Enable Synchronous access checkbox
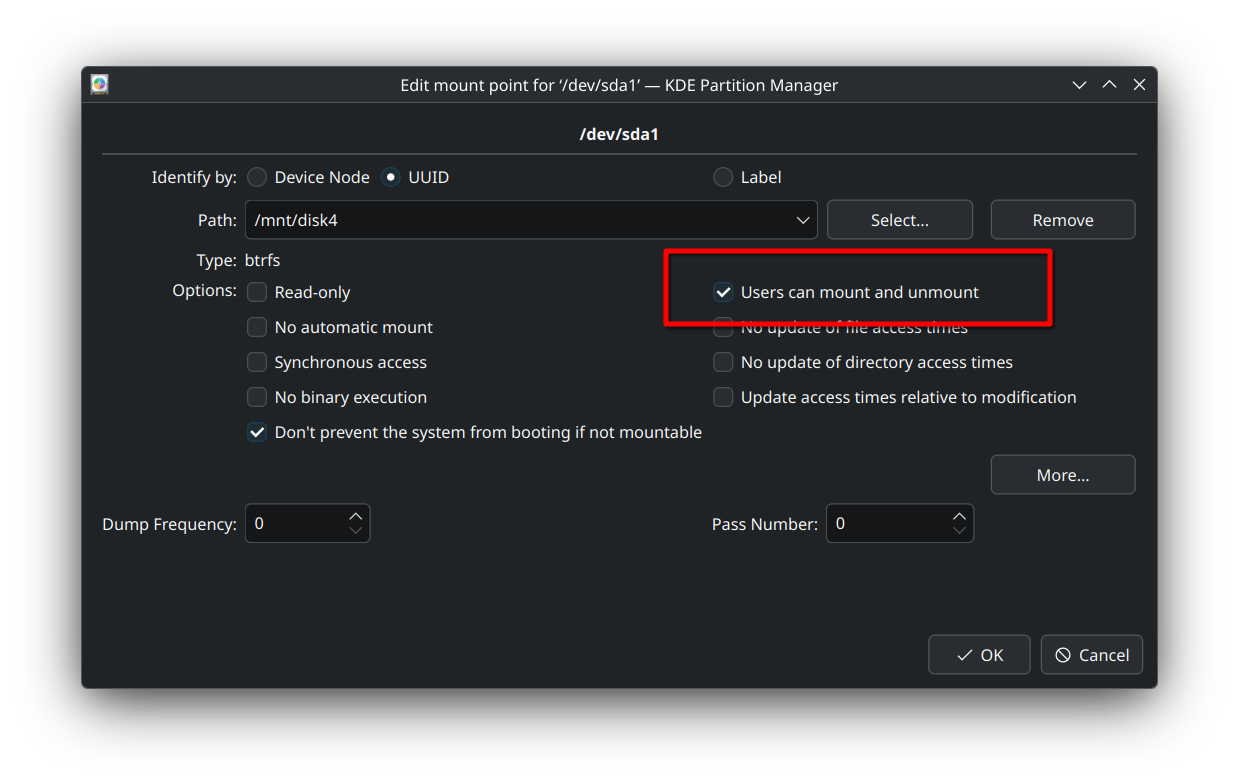The width and height of the screenshot is (1238, 784). tap(257, 362)
